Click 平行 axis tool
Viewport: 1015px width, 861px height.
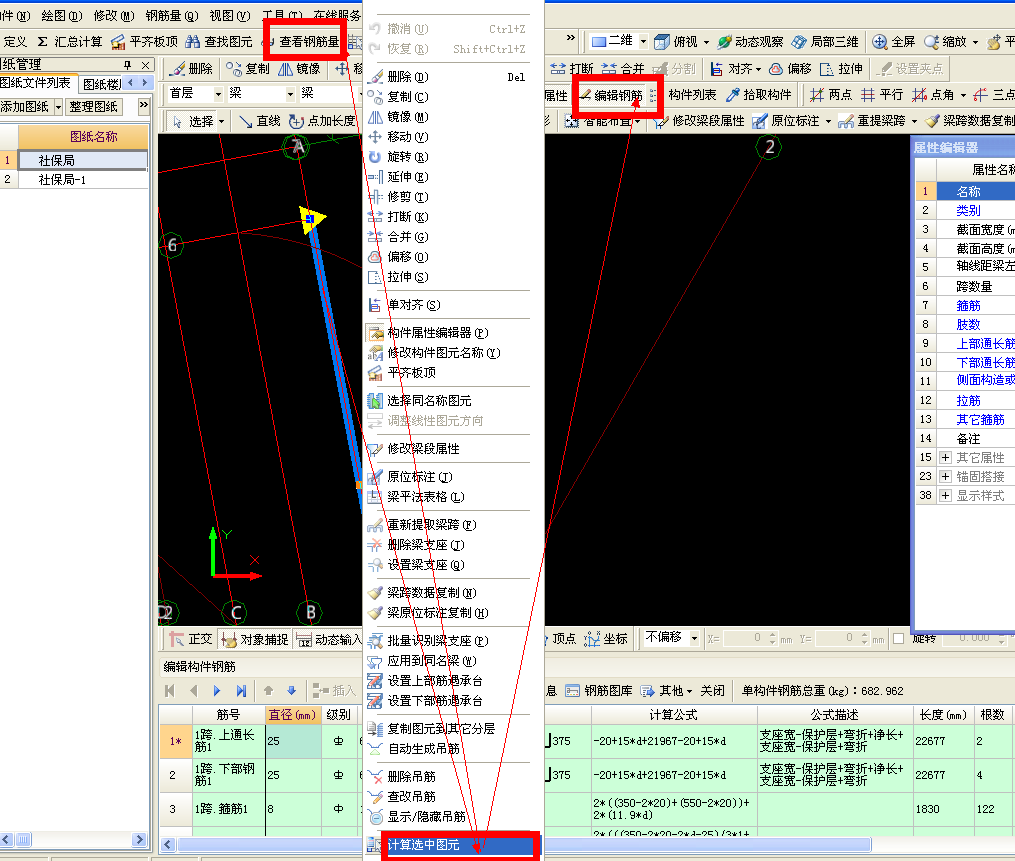(882, 95)
